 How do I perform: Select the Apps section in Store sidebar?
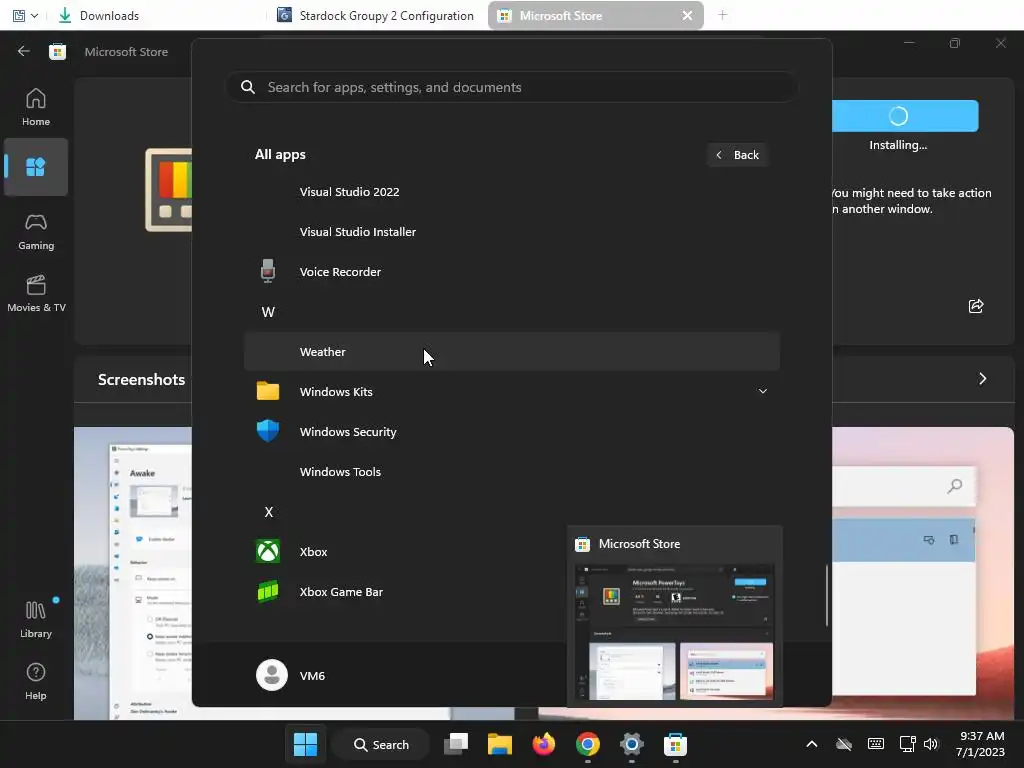pyautogui.click(x=36, y=167)
